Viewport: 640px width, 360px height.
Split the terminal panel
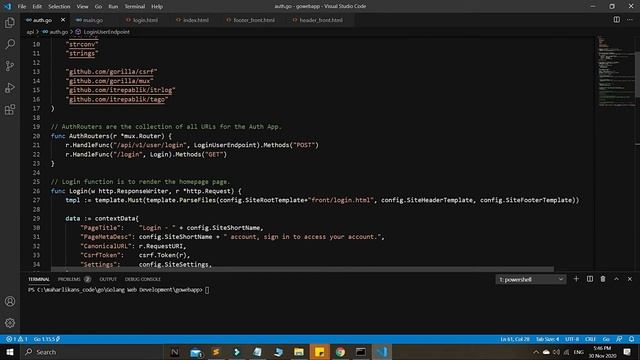click(x=590, y=279)
